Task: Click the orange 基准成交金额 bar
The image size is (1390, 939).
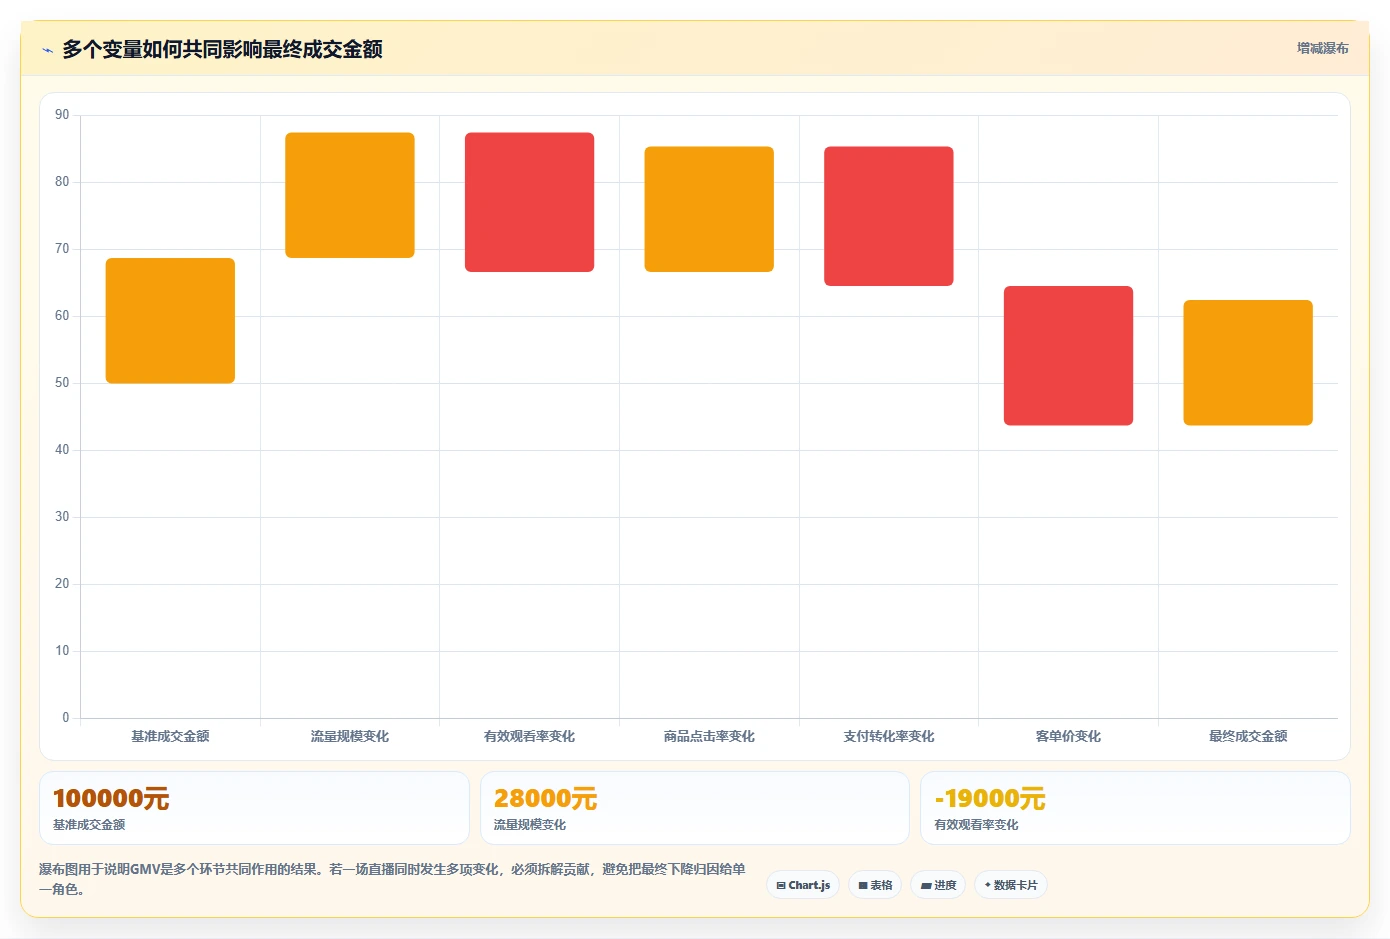Action: tap(170, 321)
